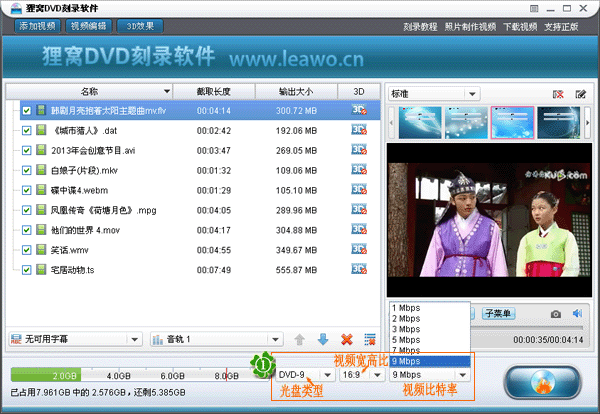600x414 pixels.
Task: Uncheck 谍中谍4.webm checkbox
Action: click(x=26, y=190)
